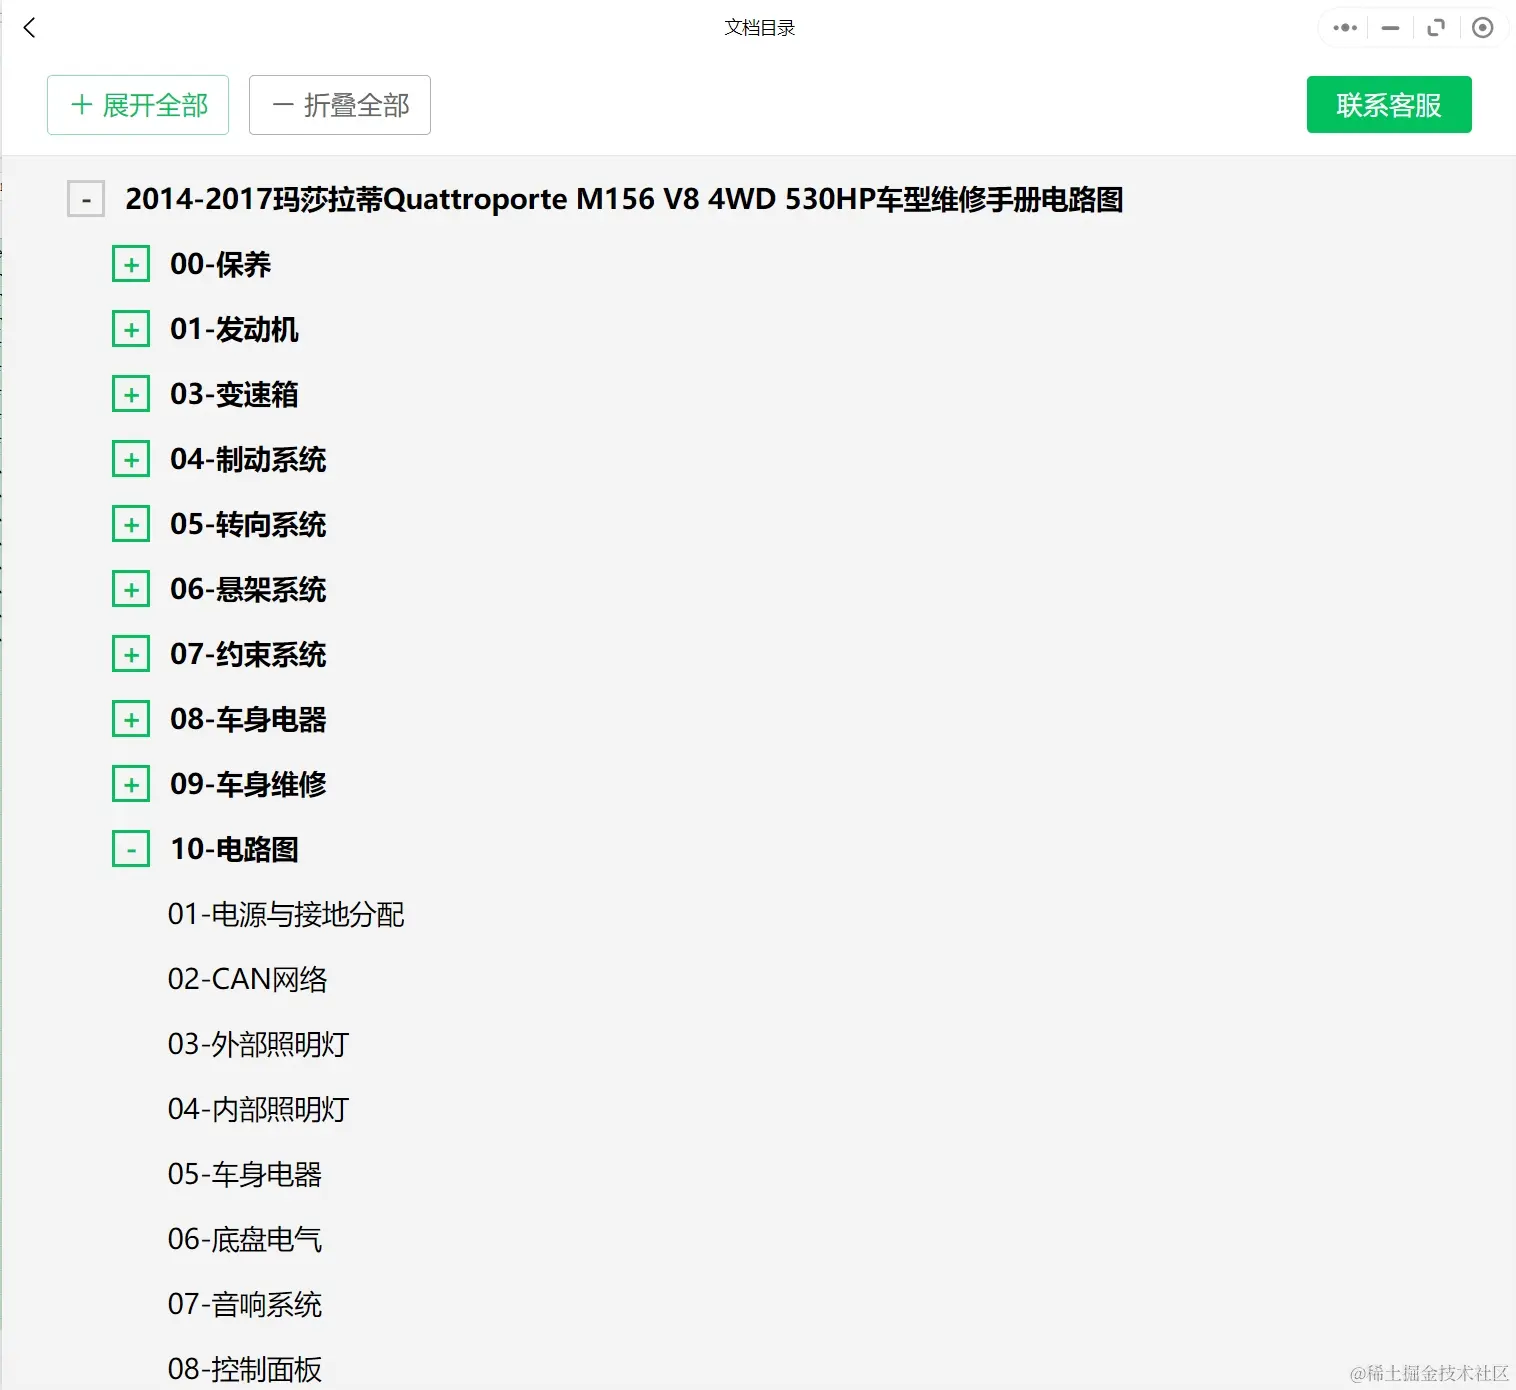Expand the 01-发动机 section

[131, 329]
